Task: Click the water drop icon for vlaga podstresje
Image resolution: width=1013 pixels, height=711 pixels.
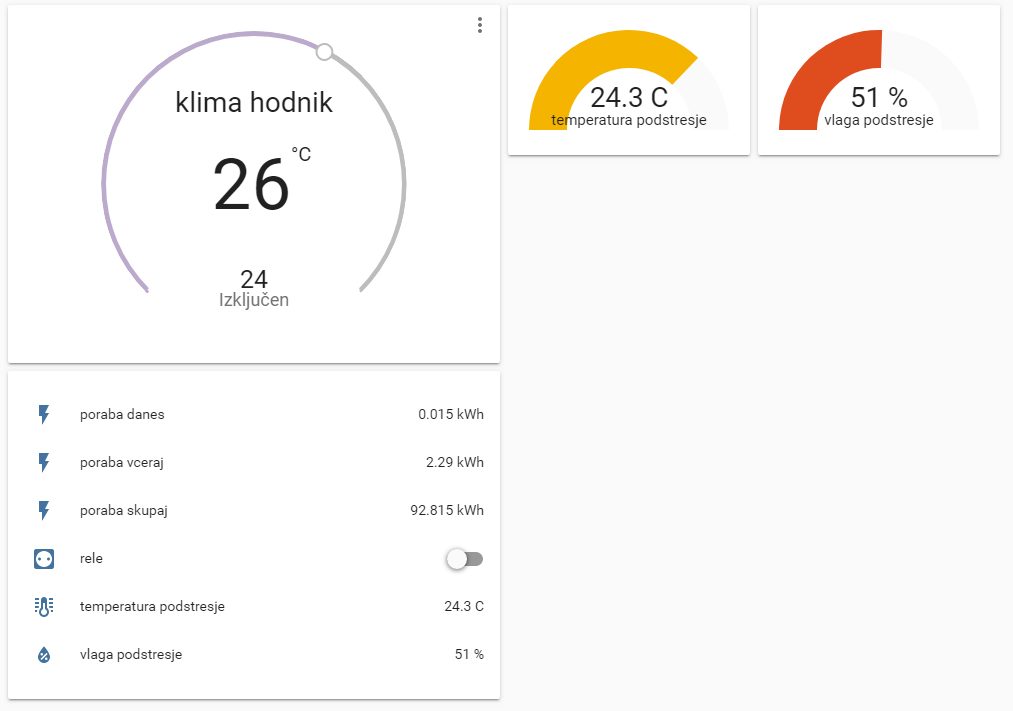Action: (x=43, y=655)
